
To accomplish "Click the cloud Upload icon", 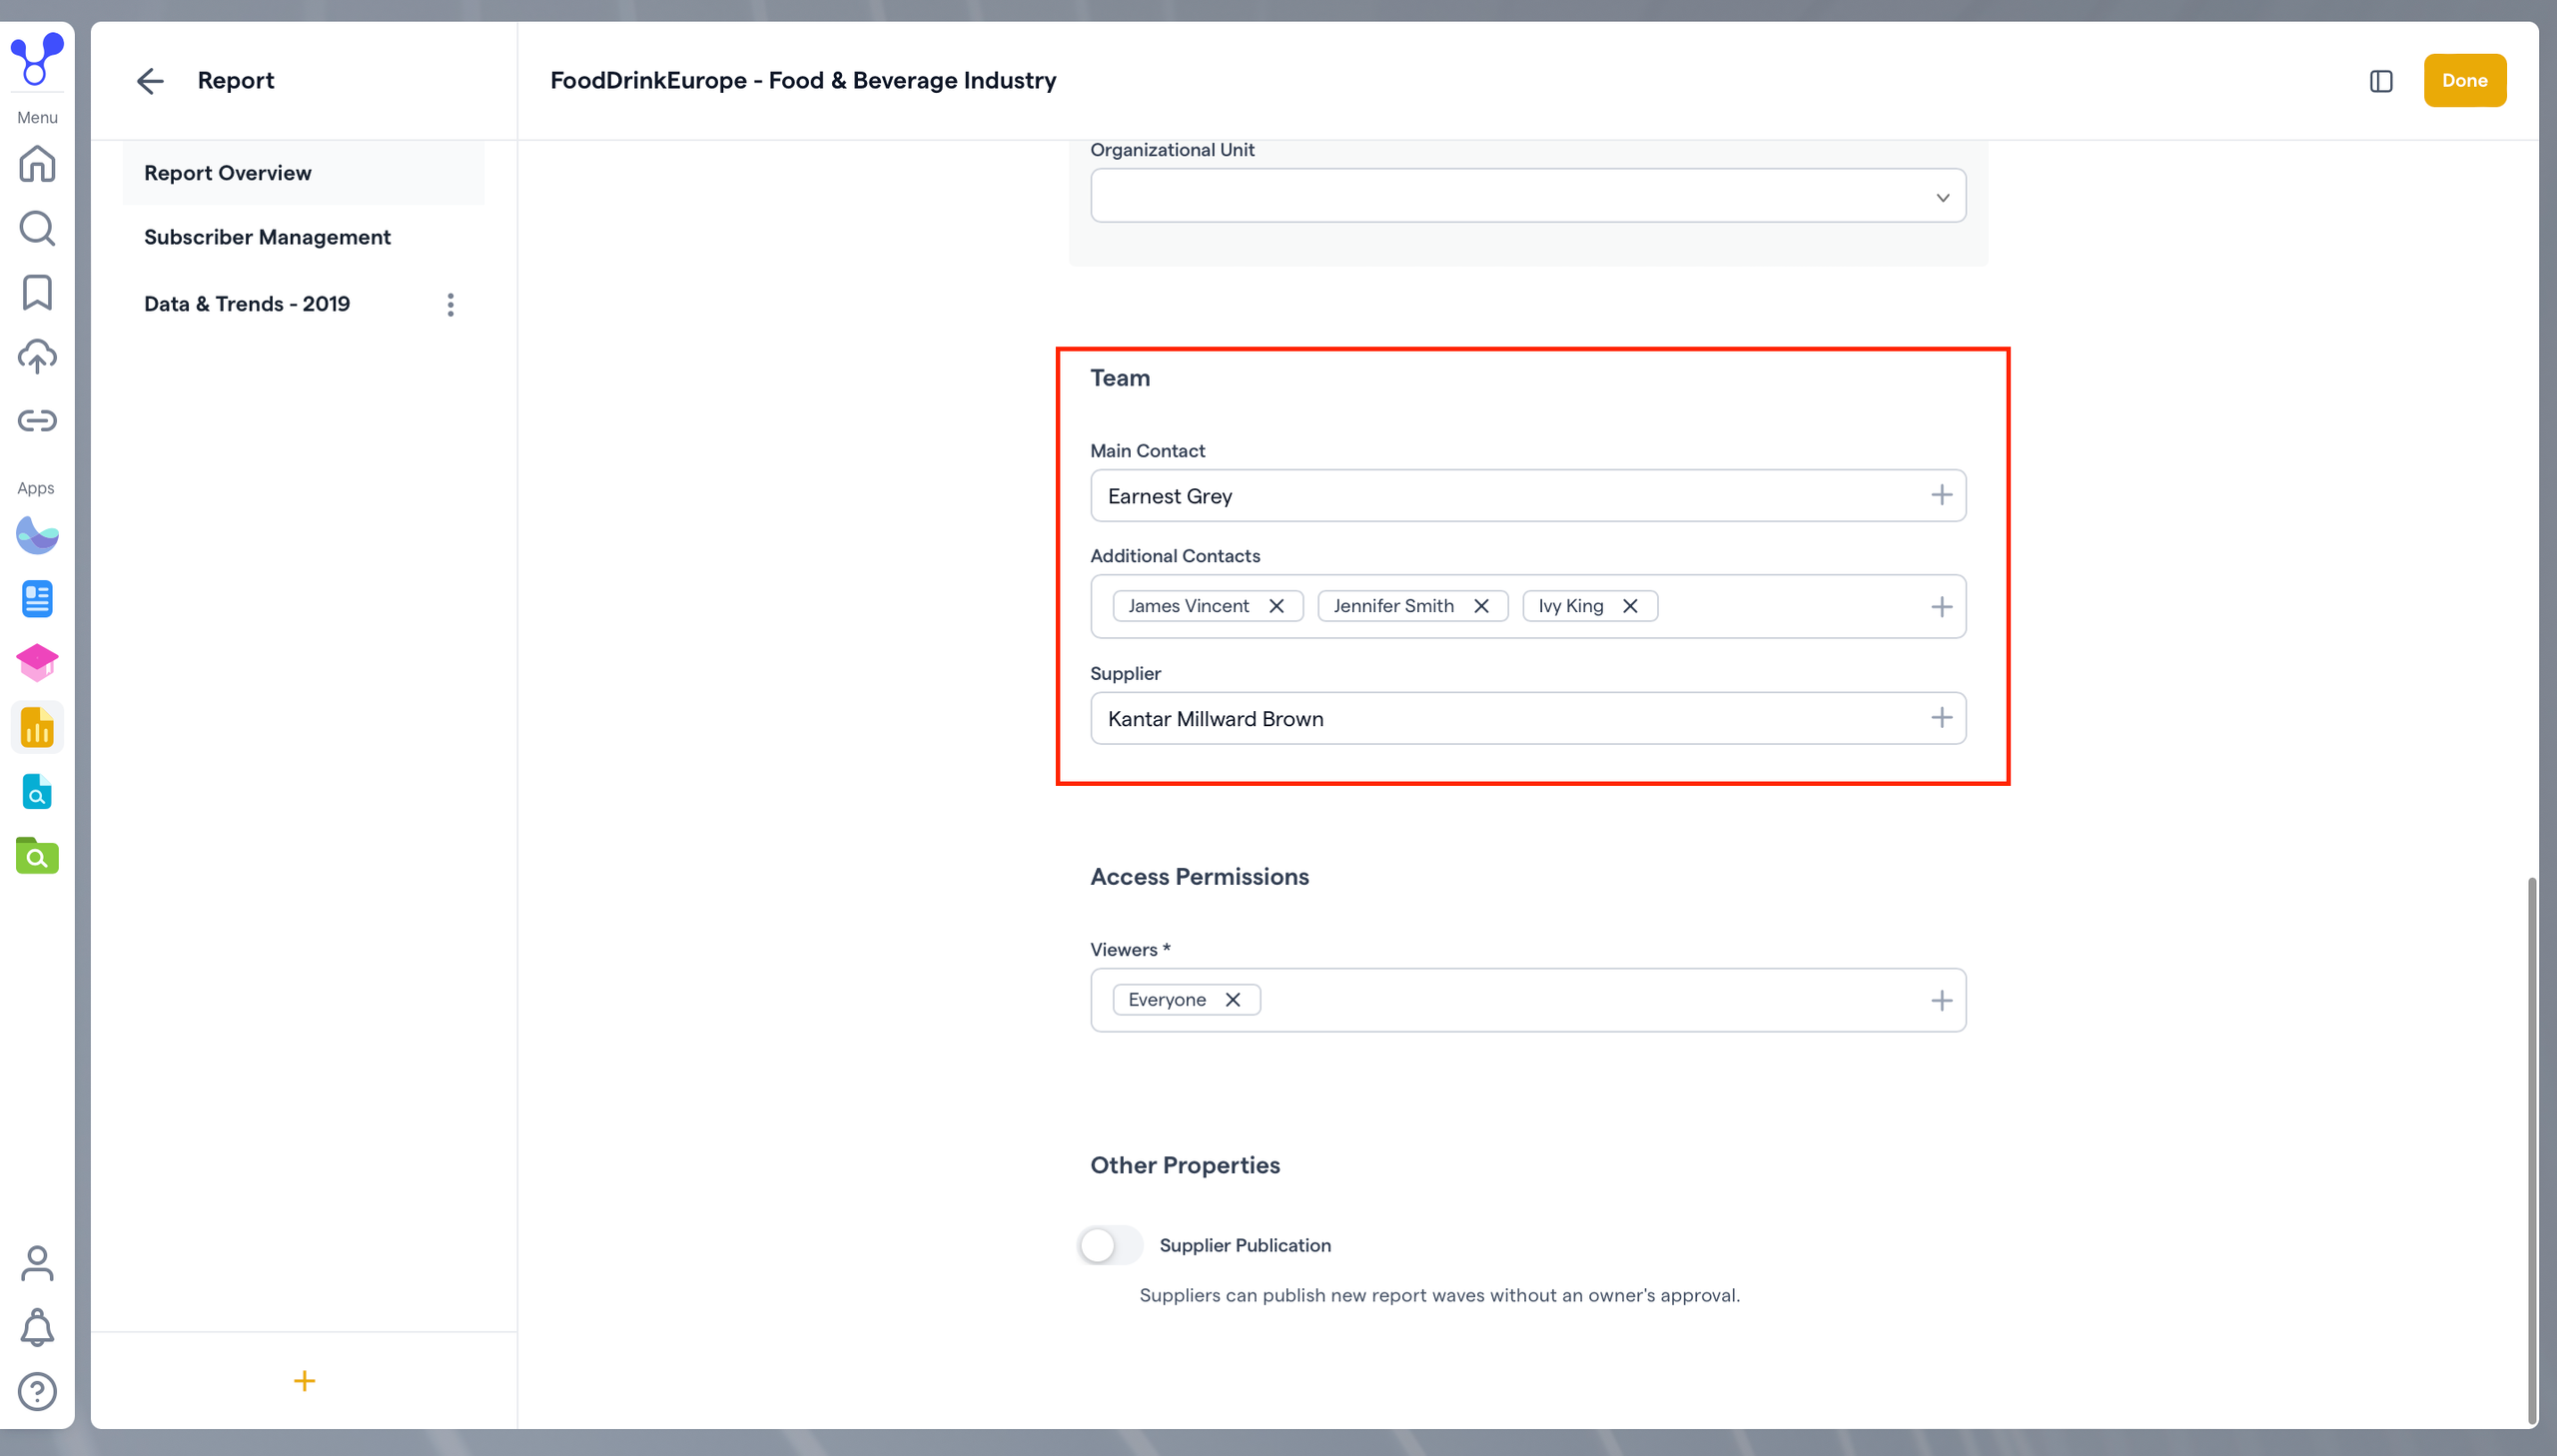I will [x=37, y=356].
